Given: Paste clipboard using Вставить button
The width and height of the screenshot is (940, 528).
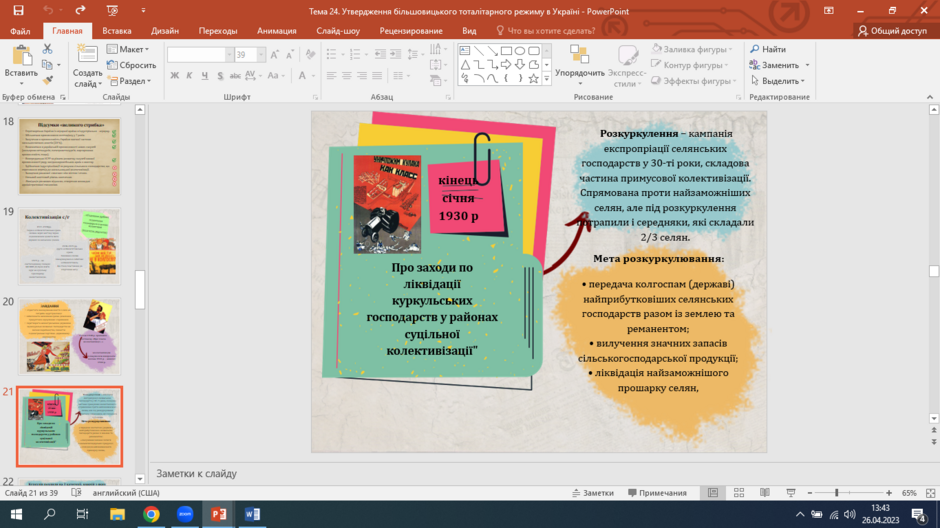Looking at the screenshot, I should pyautogui.click(x=21, y=65).
